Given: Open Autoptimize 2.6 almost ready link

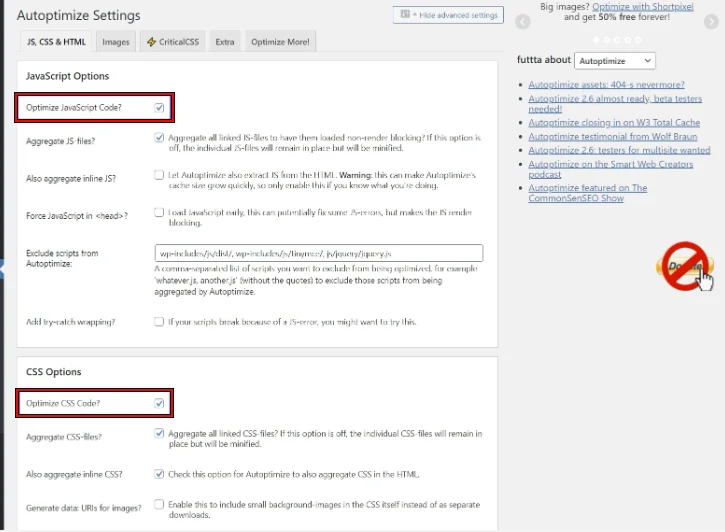Looking at the screenshot, I should click(x=615, y=104).
